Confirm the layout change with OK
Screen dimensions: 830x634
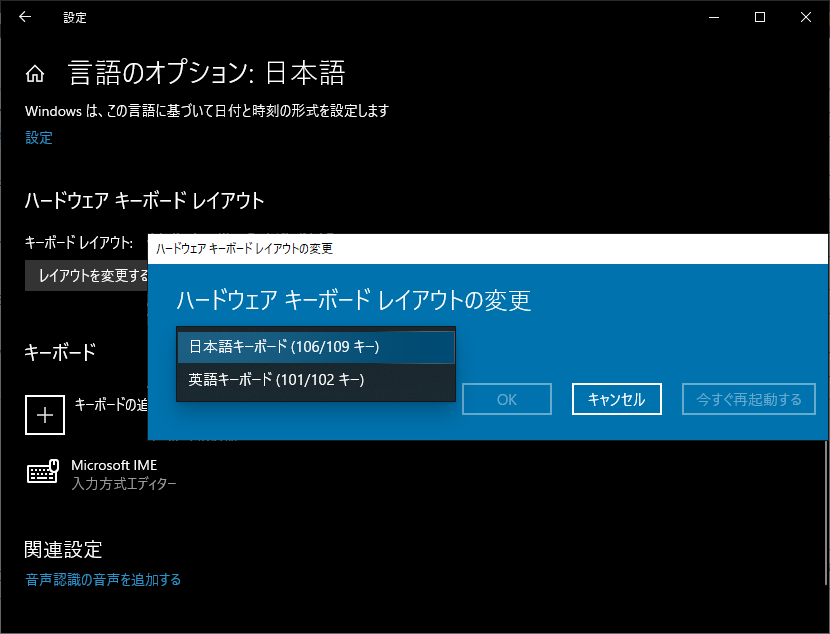click(506, 398)
